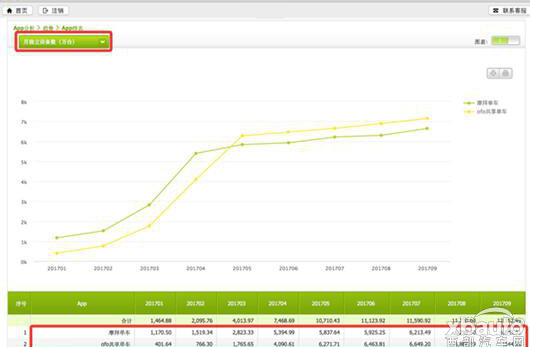Select the ofo cell 6,271.71
The image size is (550, 360).
tap(329, 344)
